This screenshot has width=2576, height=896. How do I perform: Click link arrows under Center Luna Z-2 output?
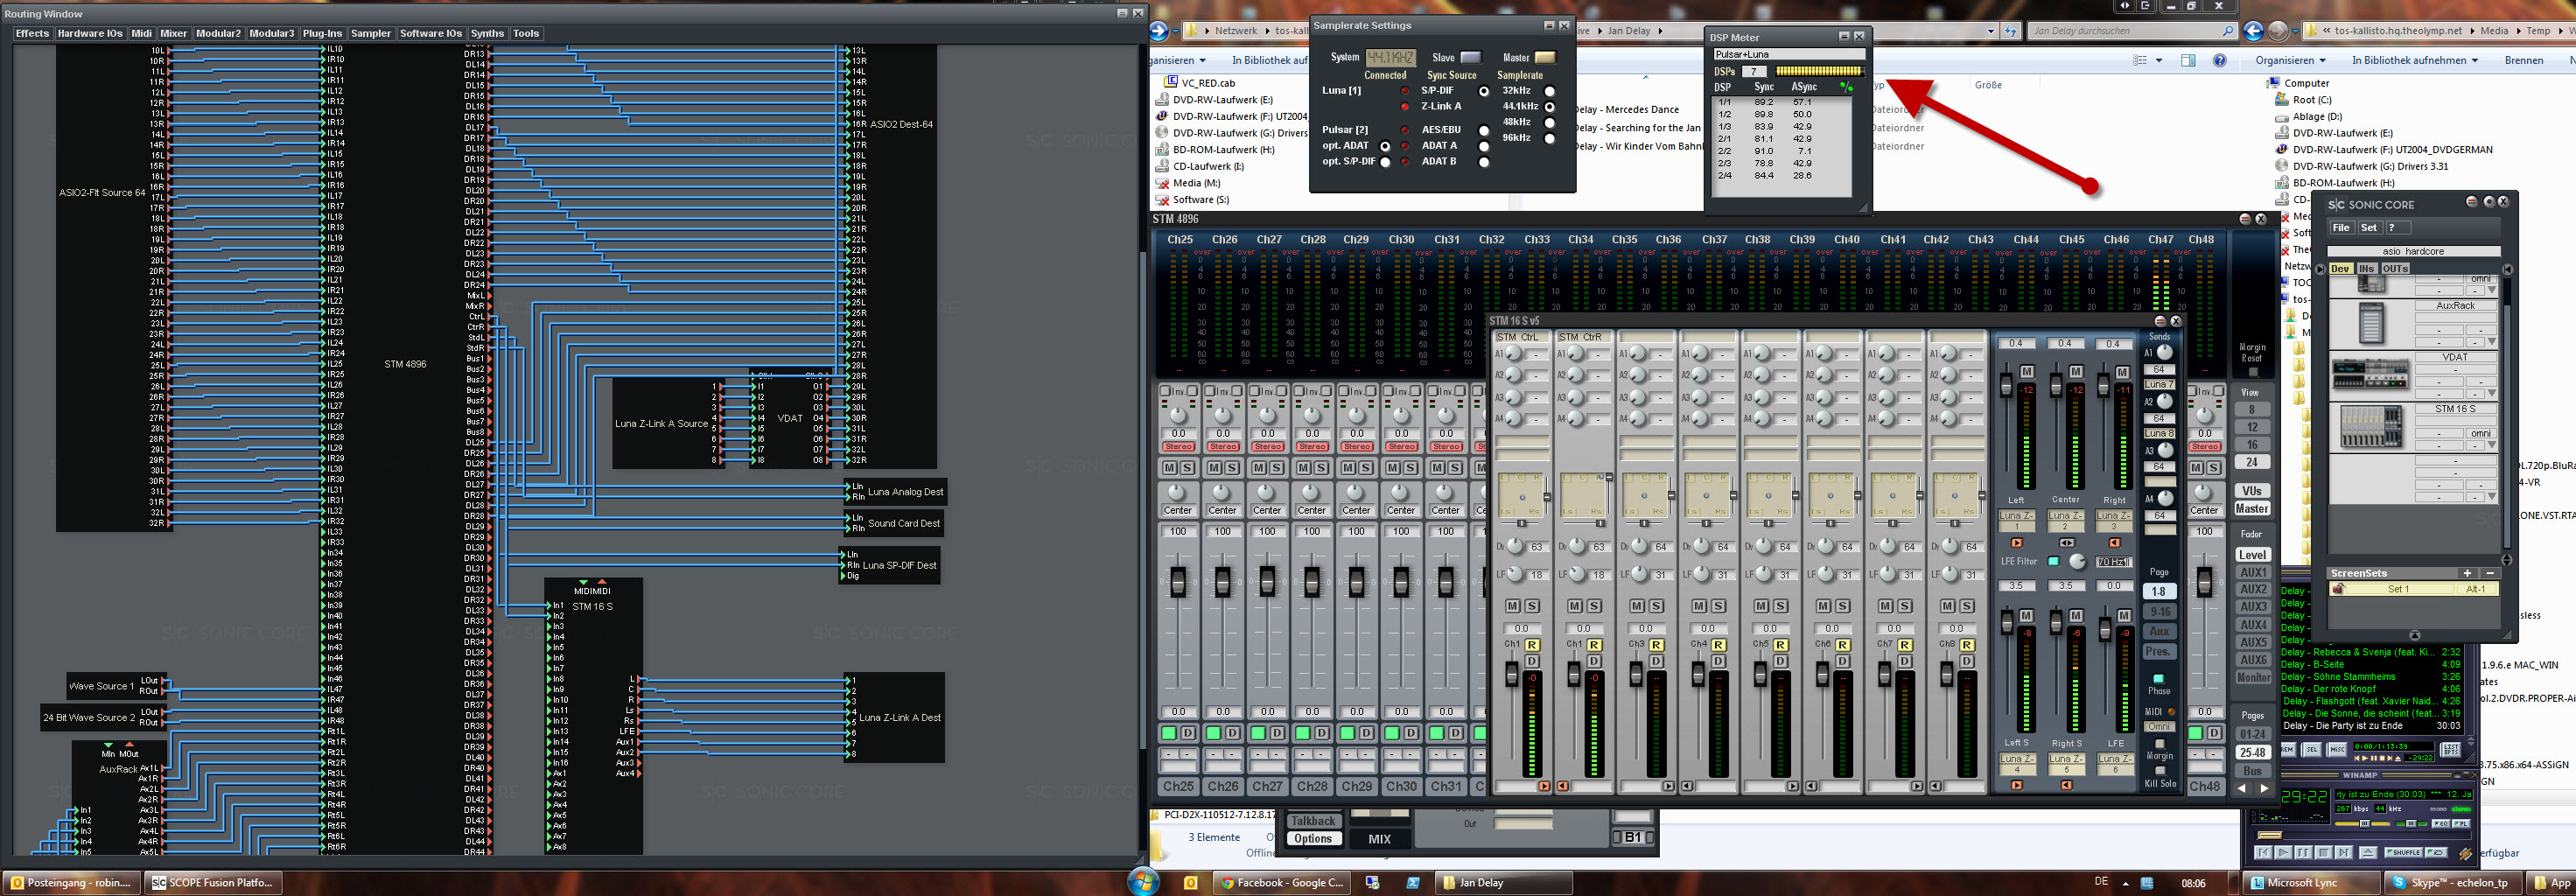click(x=2067, y=543)
